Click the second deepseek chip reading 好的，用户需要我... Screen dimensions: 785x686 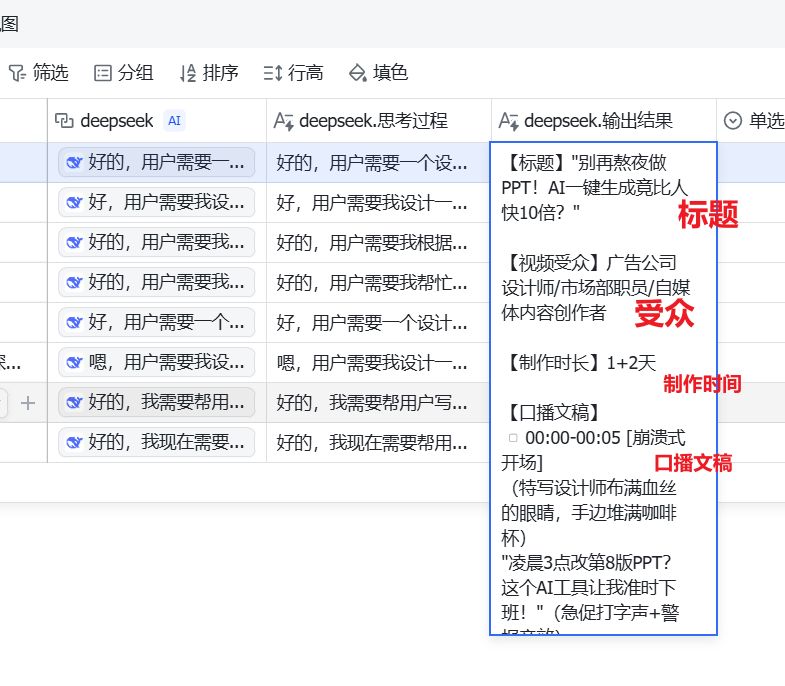point(157,282)
